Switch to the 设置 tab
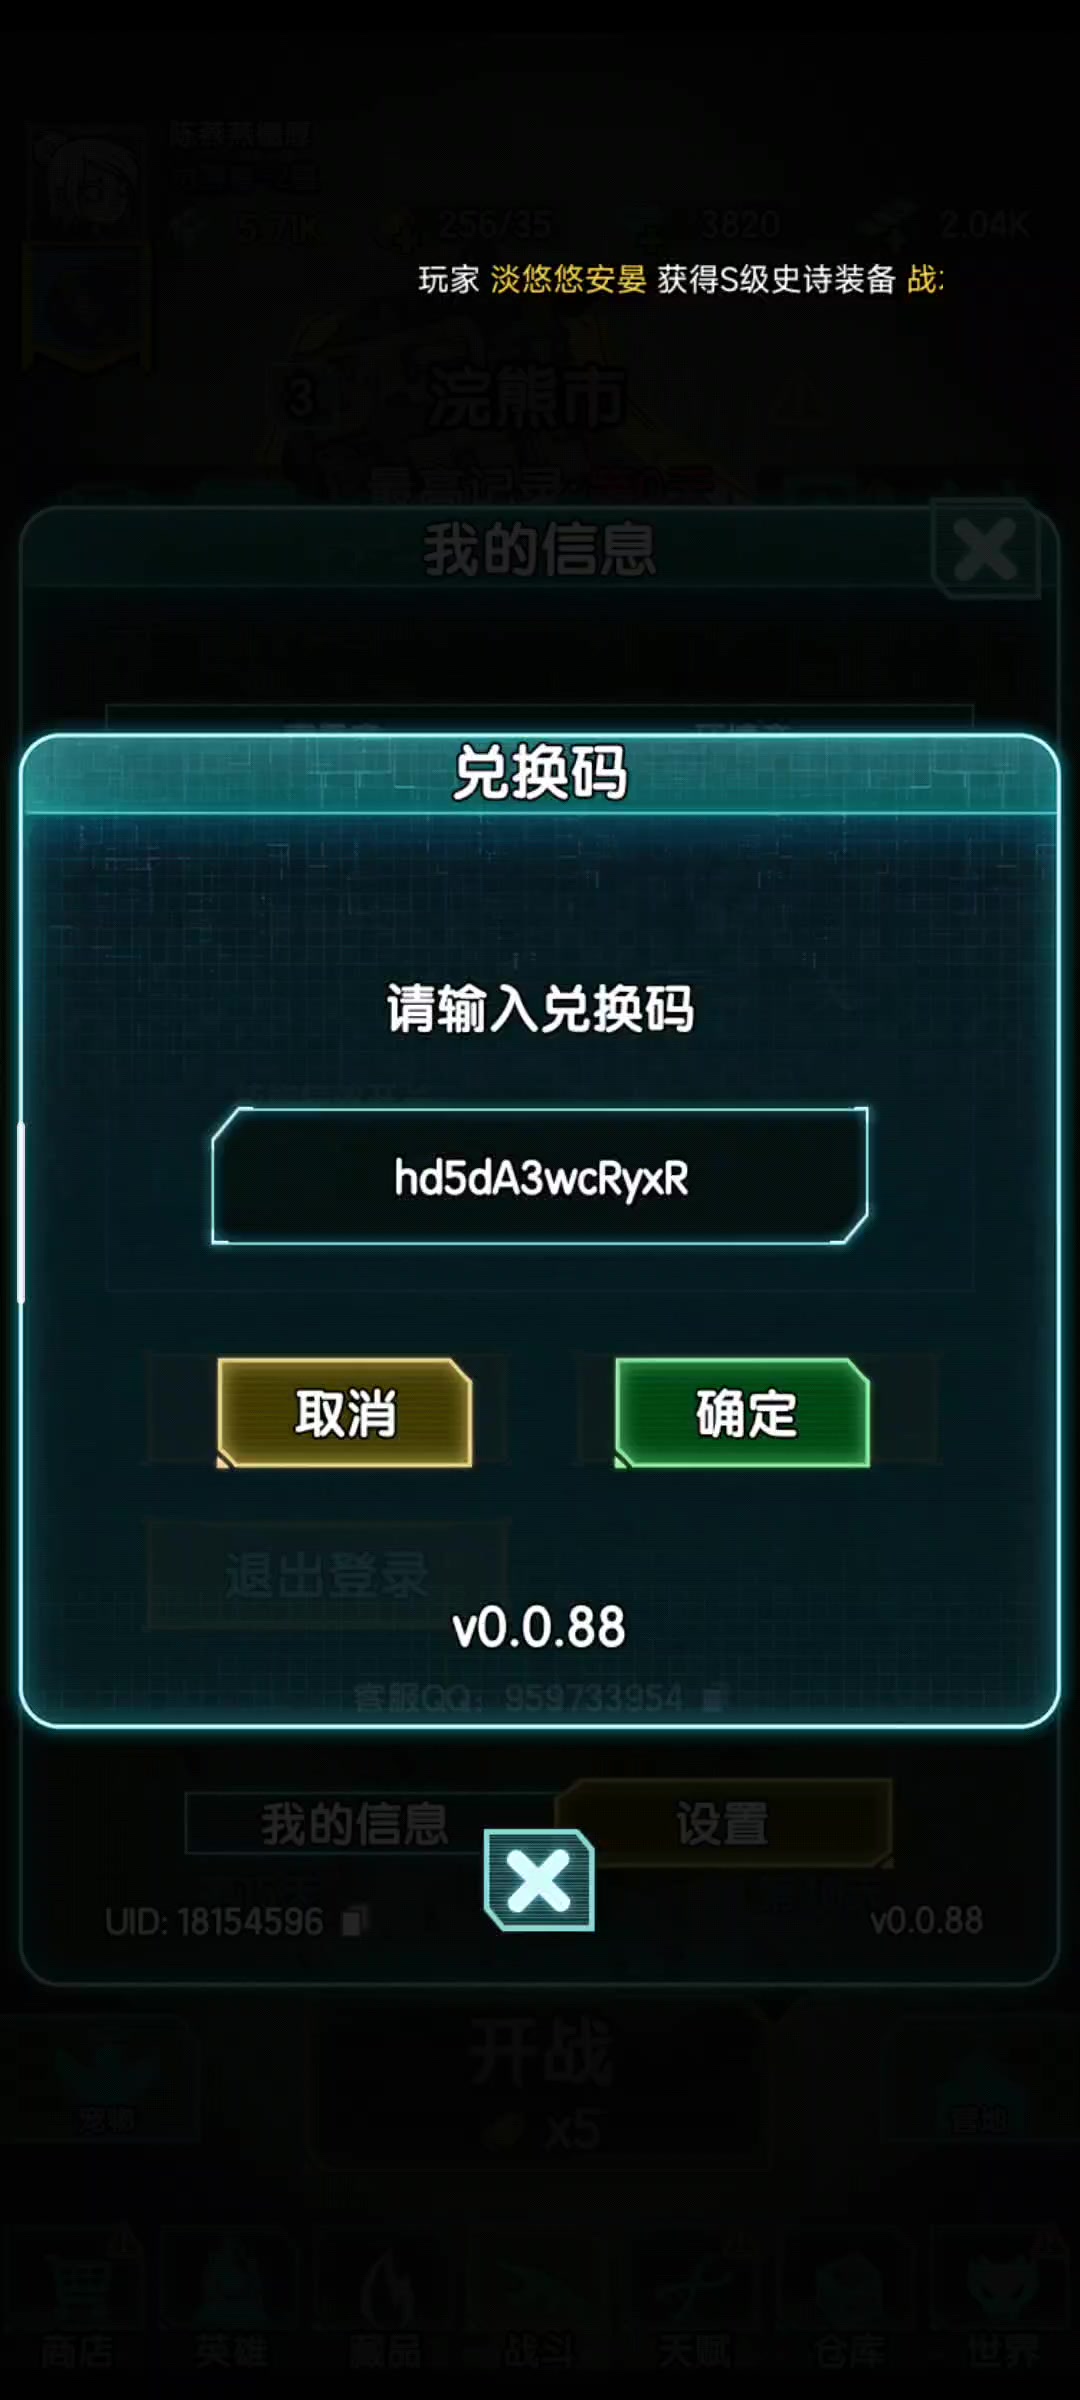Image resolution: width=1080 pixels, height=2400 pixels. [724, 1824]
